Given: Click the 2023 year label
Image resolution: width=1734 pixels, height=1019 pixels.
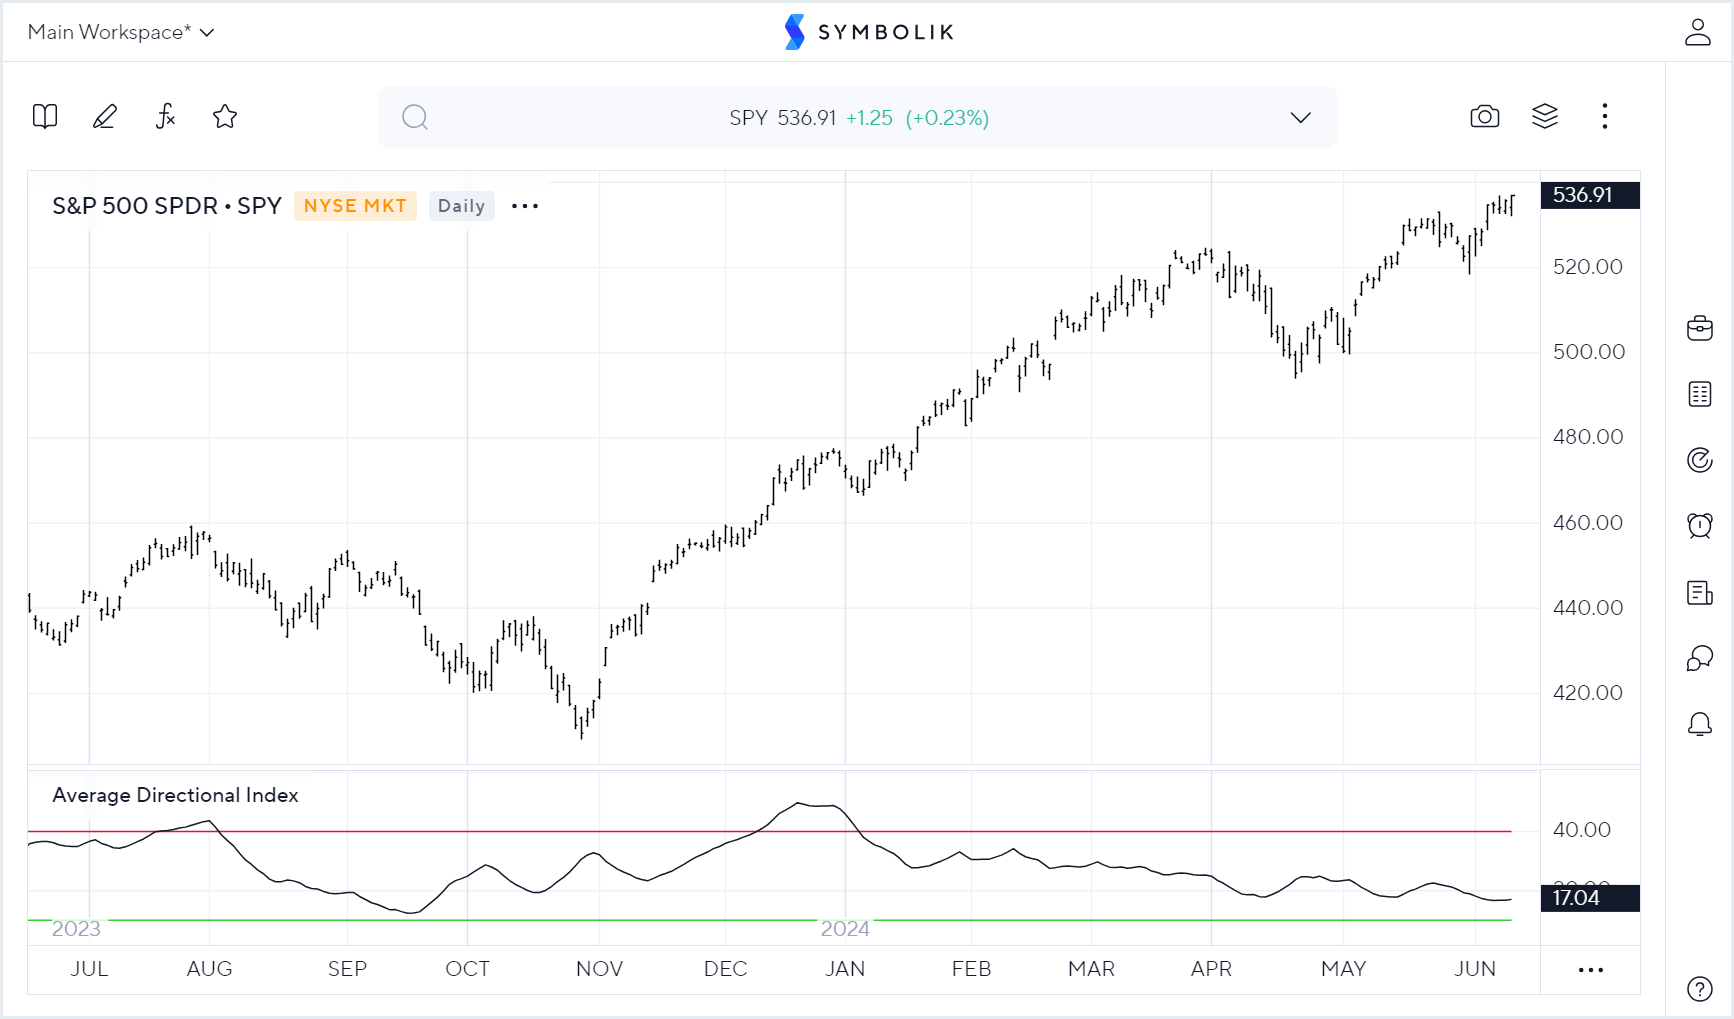Looking at the screenshot, I should tap(76, 929).
